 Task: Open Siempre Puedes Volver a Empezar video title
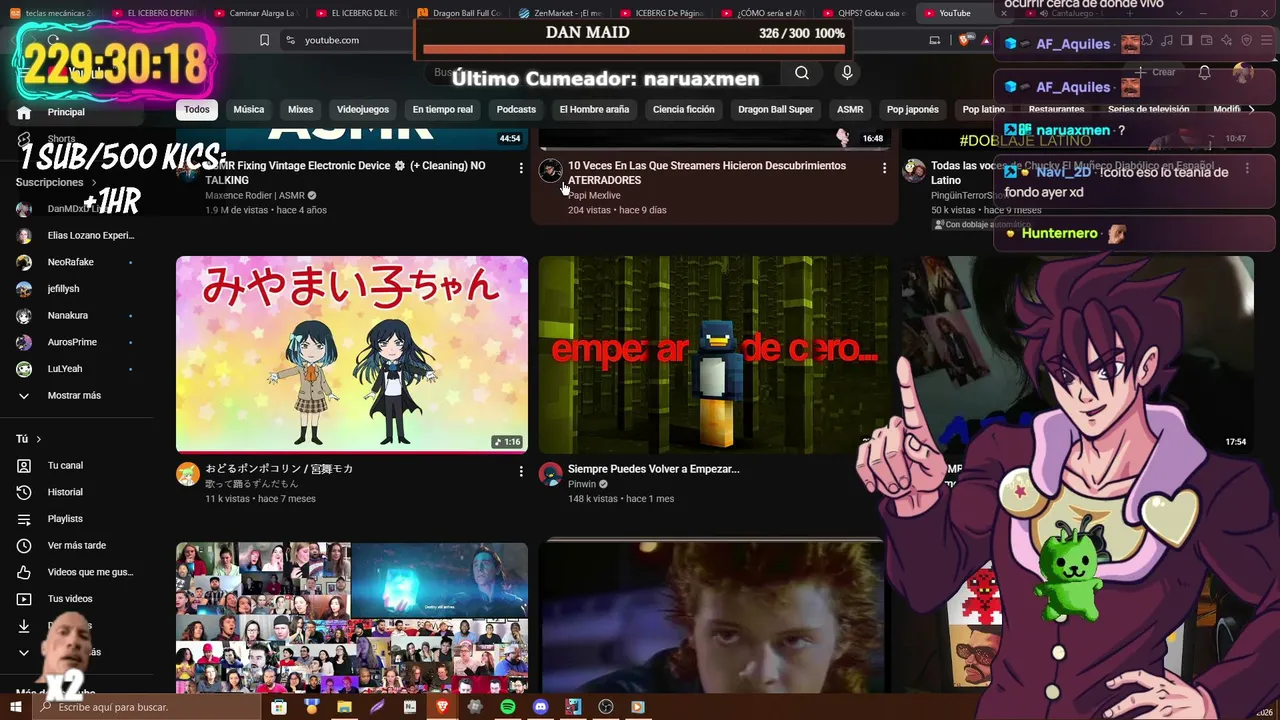[654, 469]
